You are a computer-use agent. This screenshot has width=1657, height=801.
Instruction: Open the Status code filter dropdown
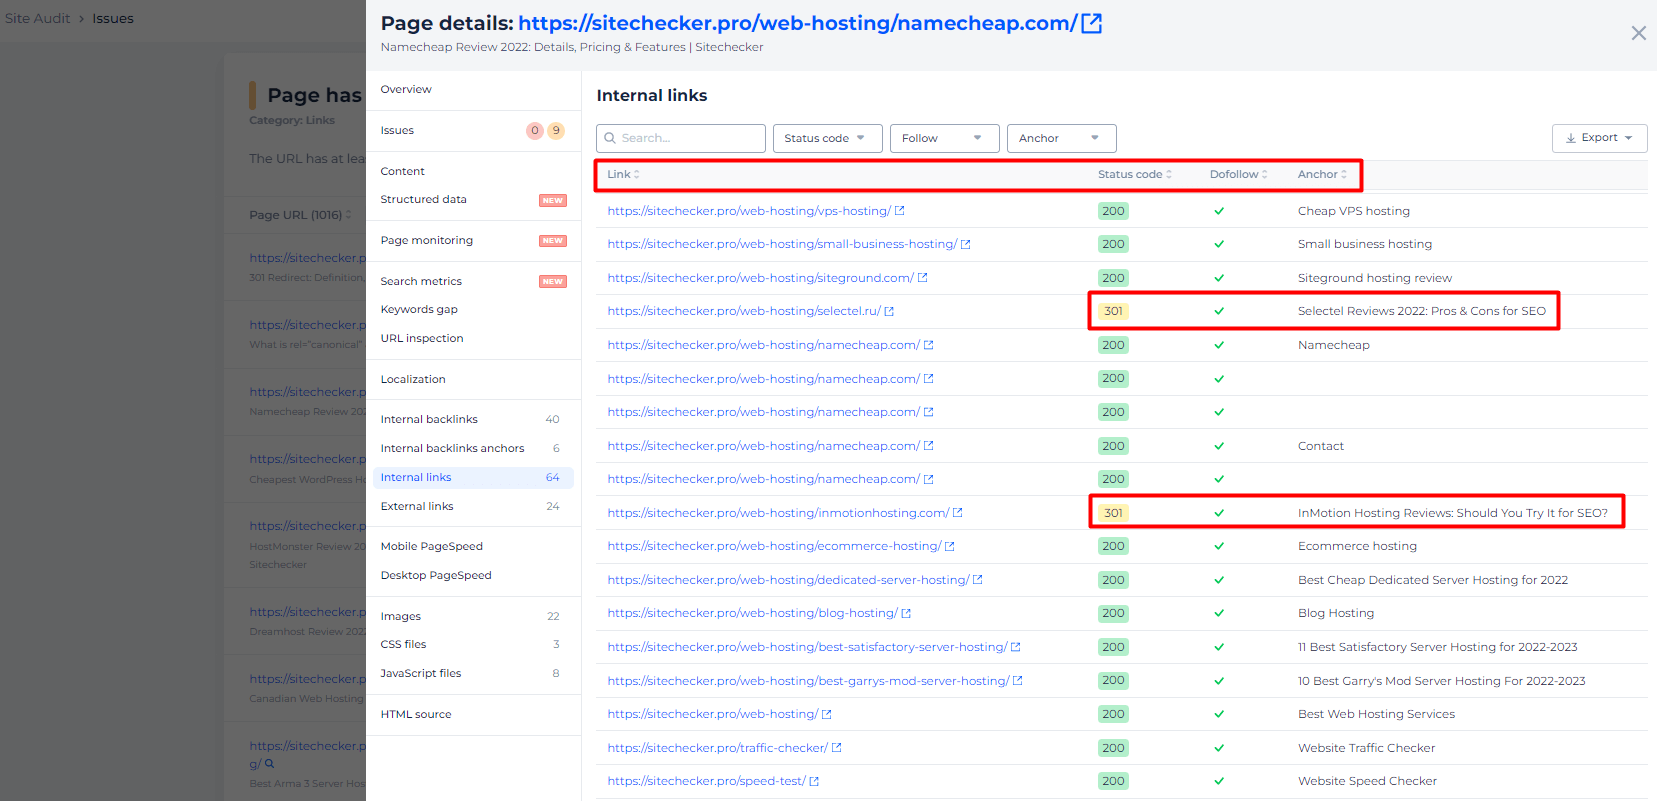click(x=827, y=138)
